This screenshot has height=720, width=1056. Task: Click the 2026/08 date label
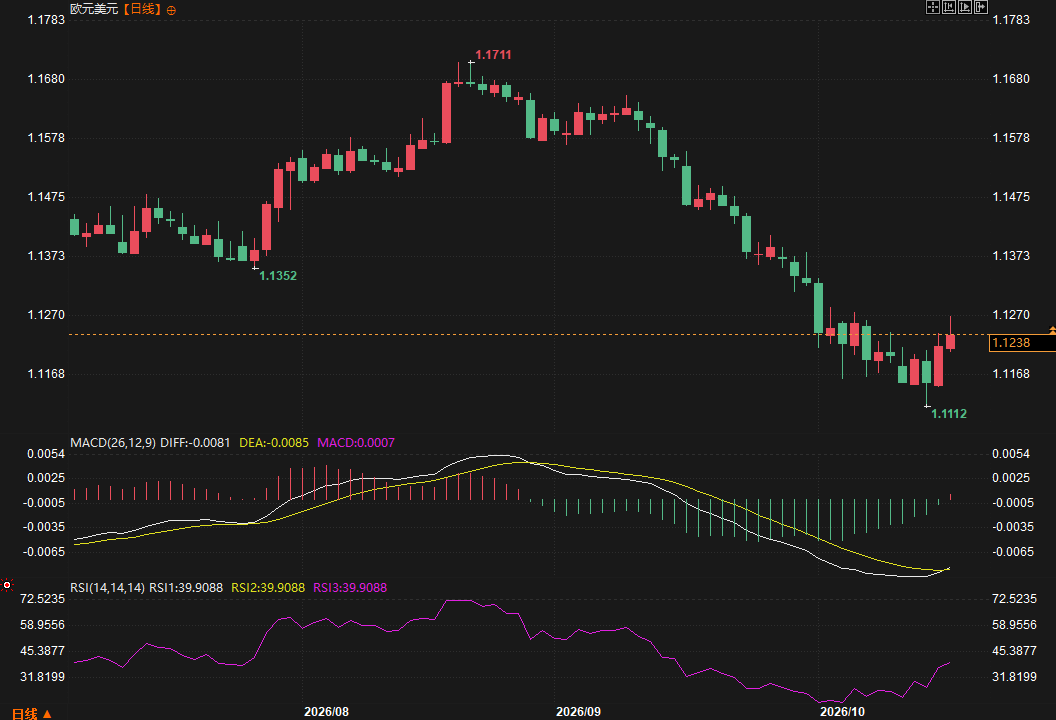pyautogui.click(x=327, y=712)
